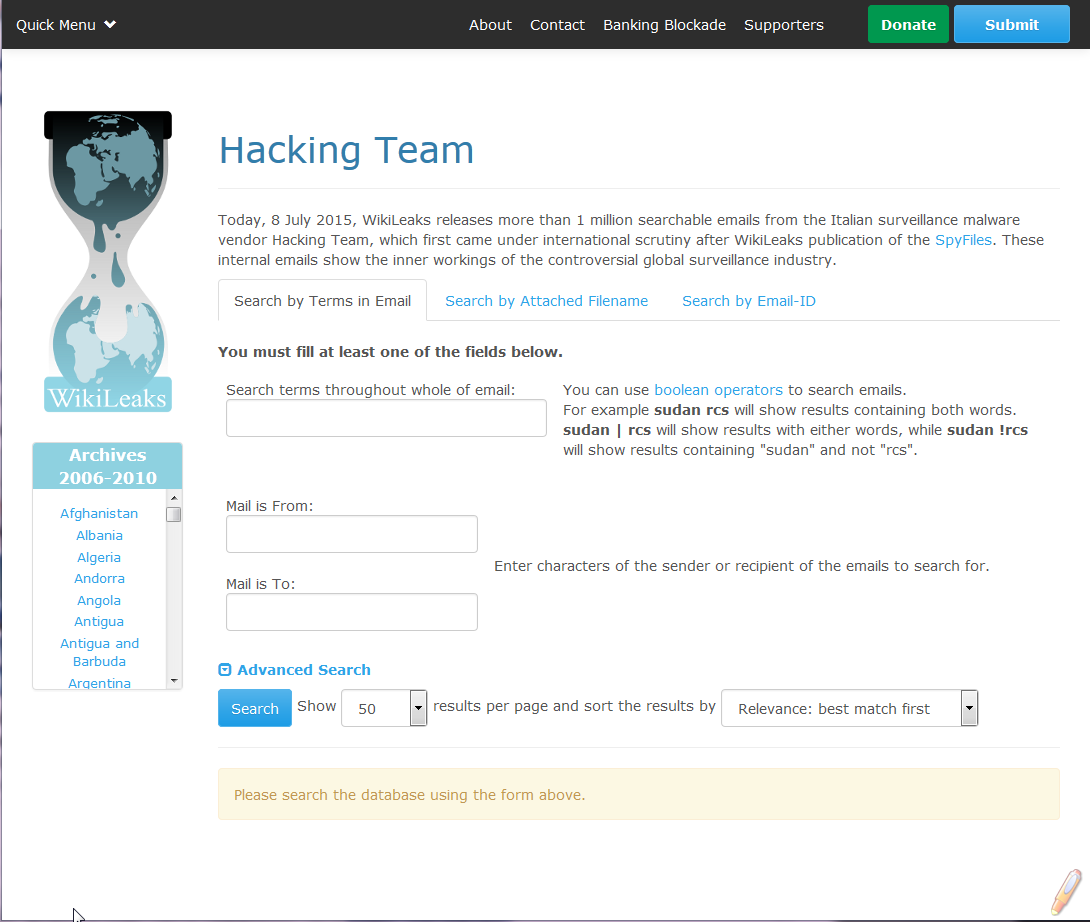This screenshot has height=922, width=1090.
Task: Select Search by Terms in Email tab
Action: tap(323, 301)
